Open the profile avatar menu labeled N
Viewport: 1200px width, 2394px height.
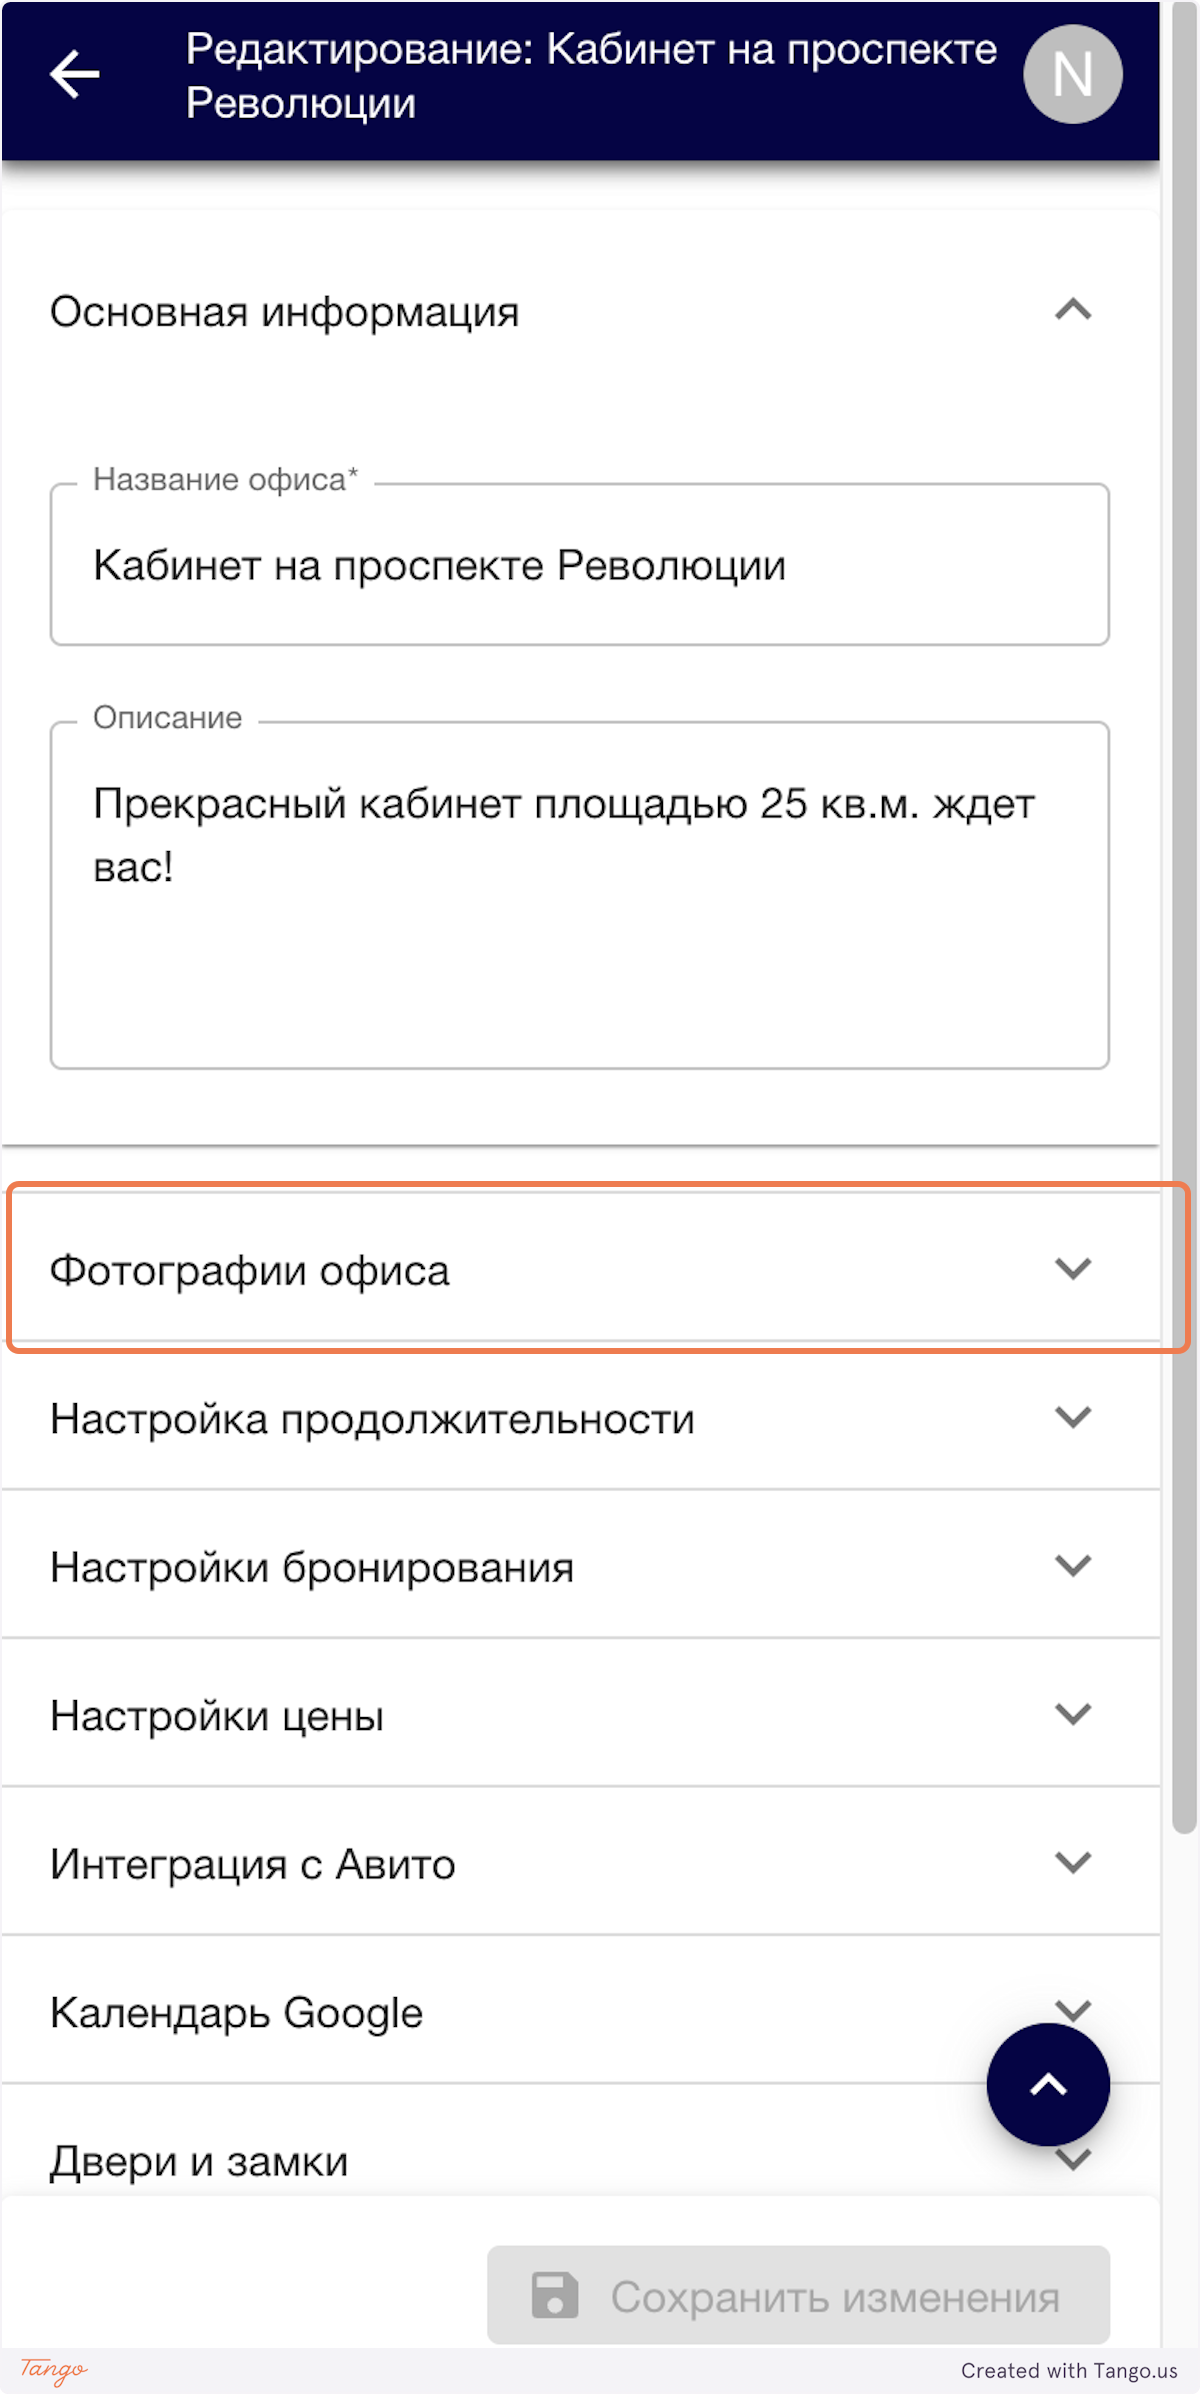pyautogui.click(x=1072, y=73)
